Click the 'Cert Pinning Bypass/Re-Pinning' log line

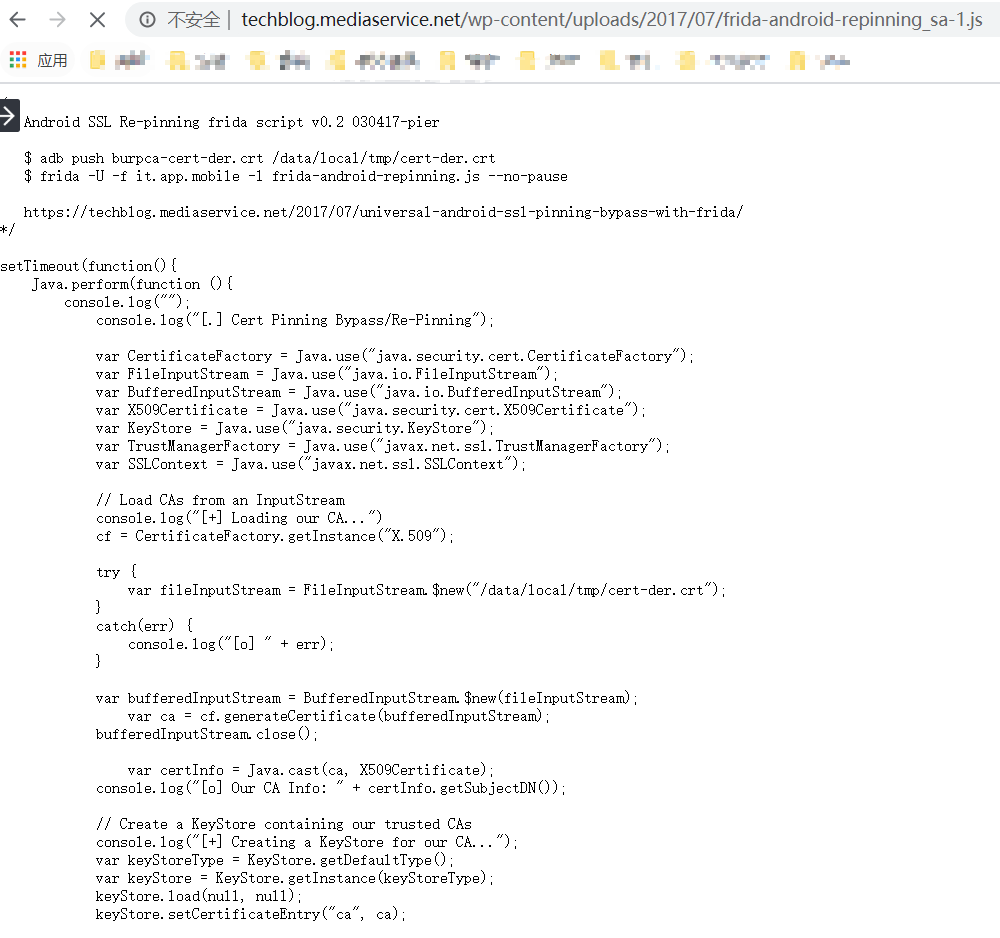(295, 320)
